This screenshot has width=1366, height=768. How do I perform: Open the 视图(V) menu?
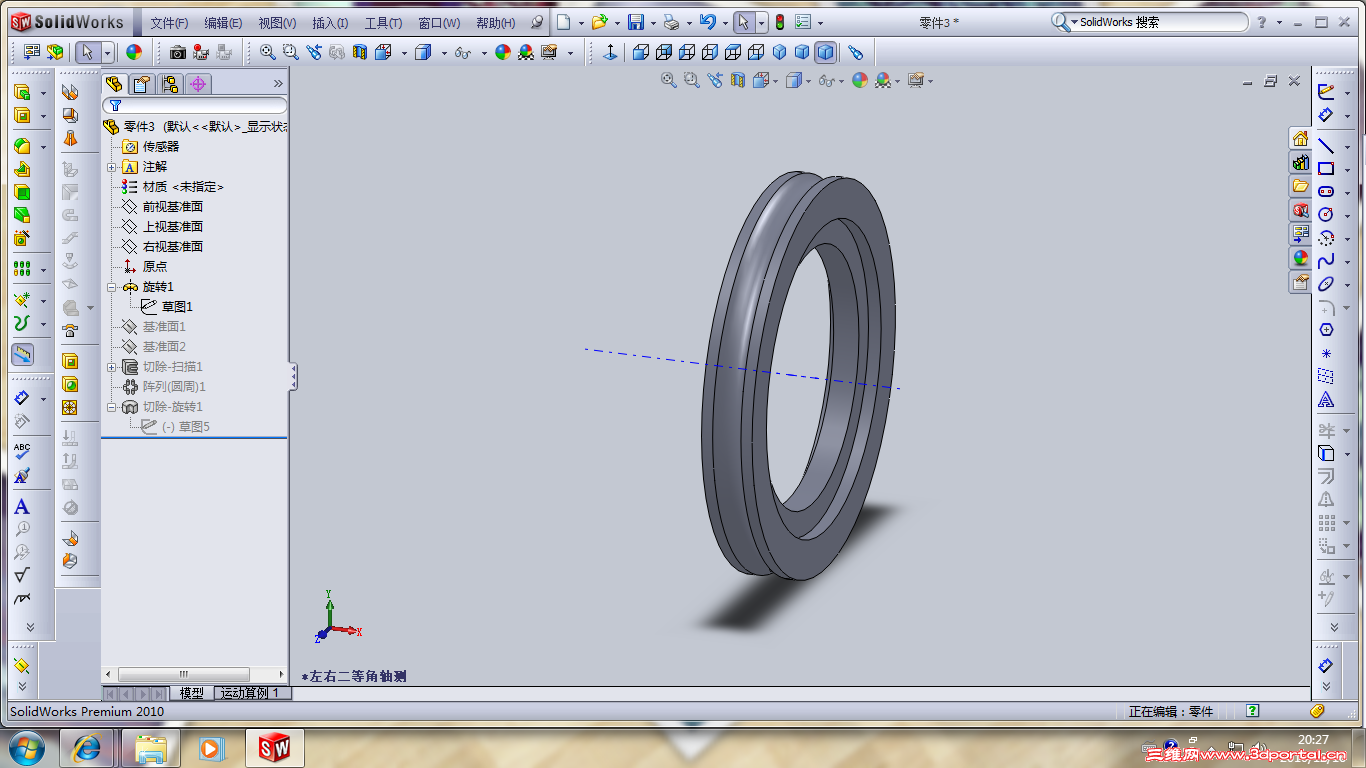(x=277, y=23)
